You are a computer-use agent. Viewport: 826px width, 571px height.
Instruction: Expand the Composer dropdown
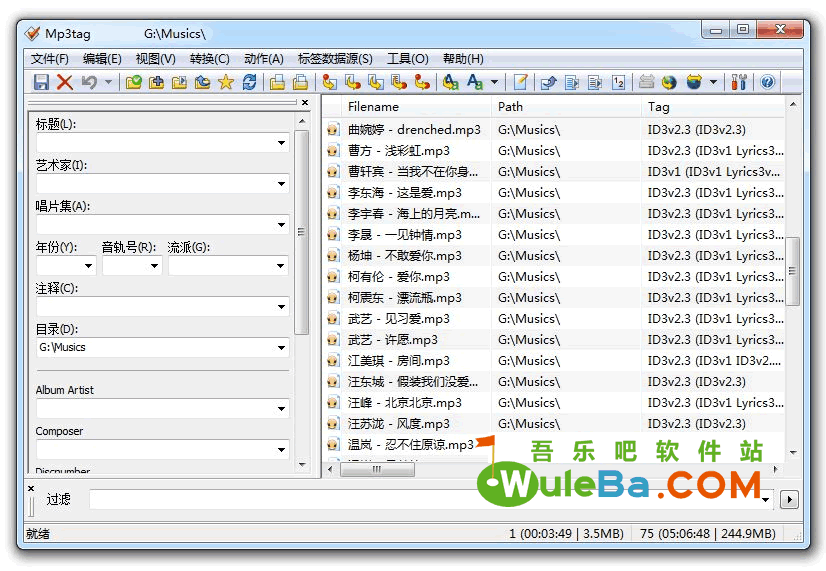(x=281, y=450)
